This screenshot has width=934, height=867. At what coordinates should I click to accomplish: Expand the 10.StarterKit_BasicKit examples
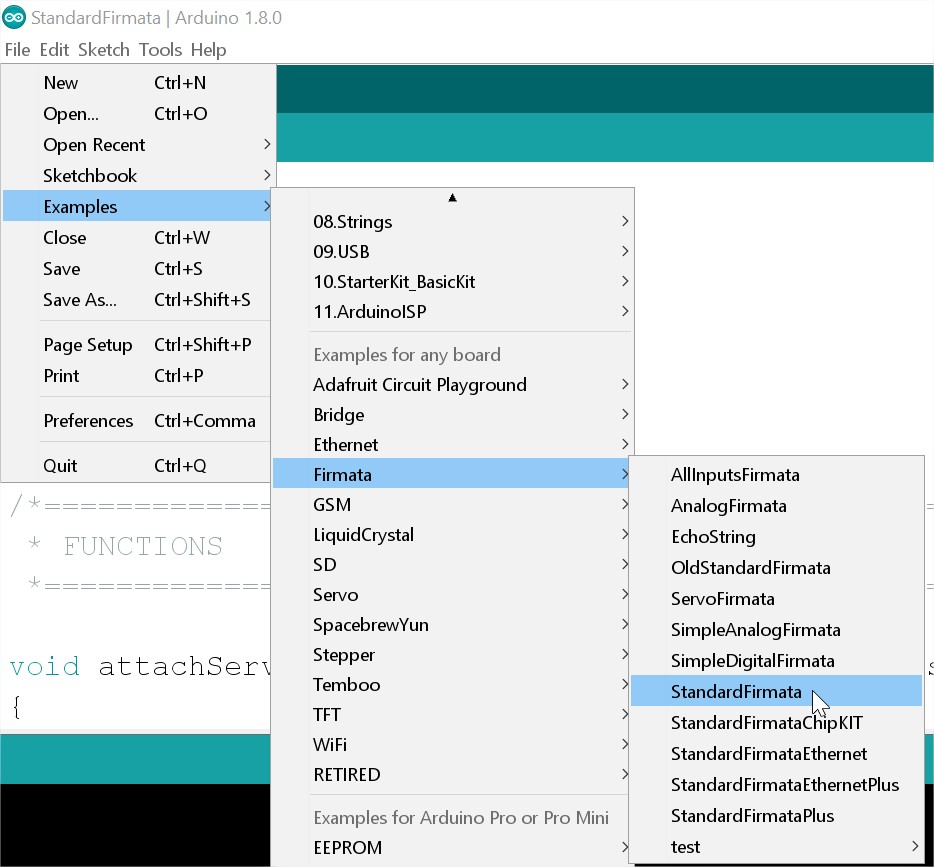(452, 282)
